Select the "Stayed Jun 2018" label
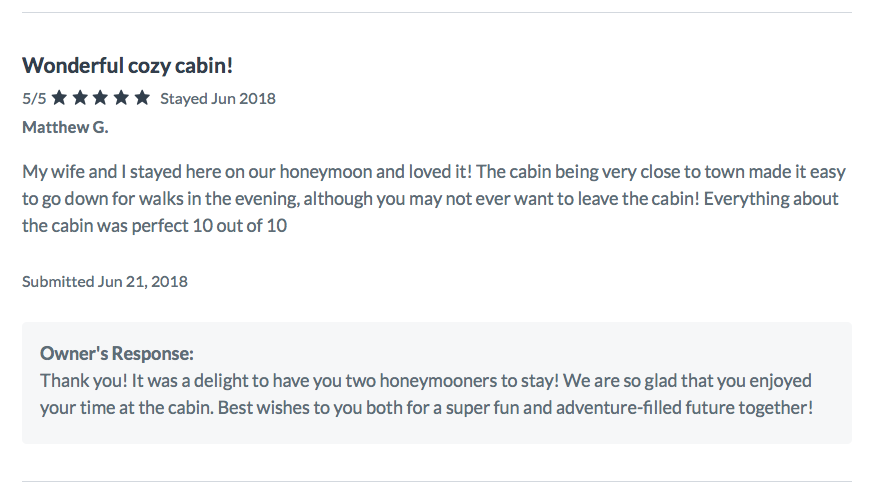 [x=217, y=99]
